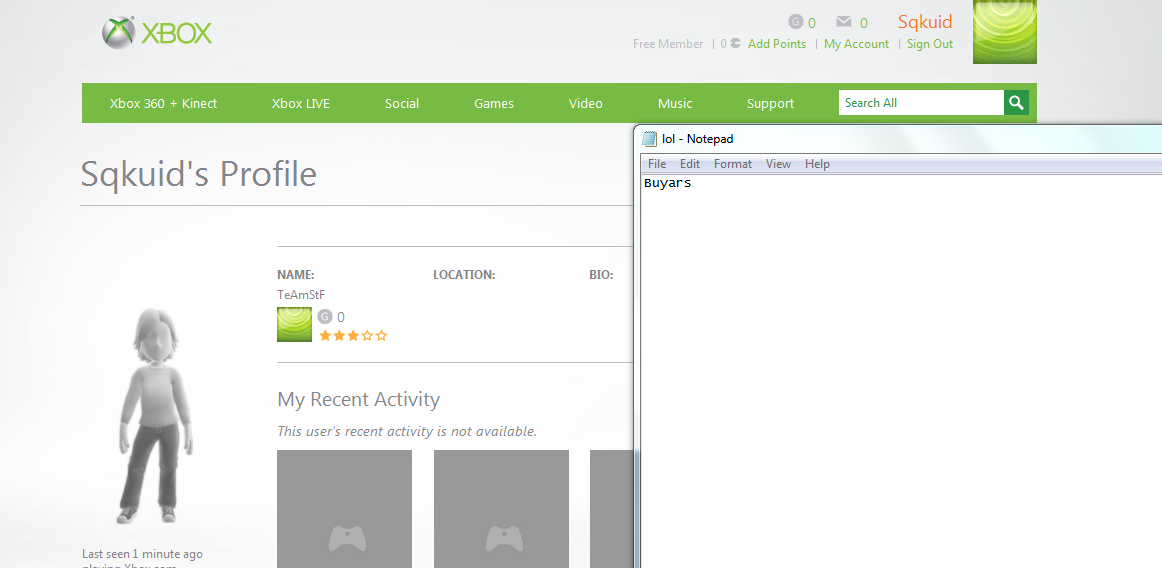Click the orange Sqkuid gamertag link

pyautogui.click(x=925, y=22)
